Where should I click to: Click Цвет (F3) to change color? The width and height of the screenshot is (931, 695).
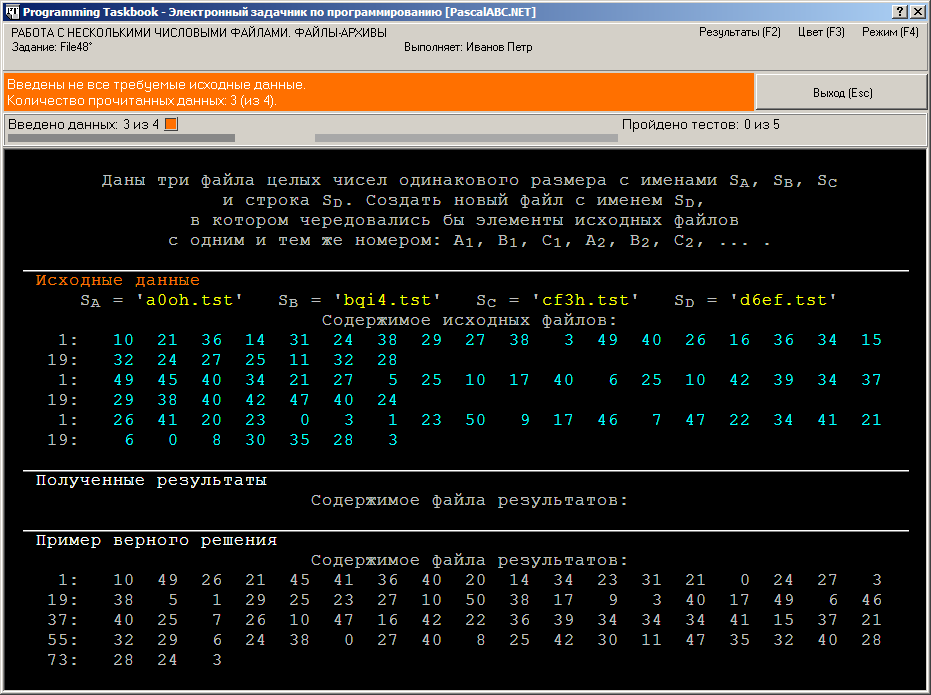[x=821, y=32]
